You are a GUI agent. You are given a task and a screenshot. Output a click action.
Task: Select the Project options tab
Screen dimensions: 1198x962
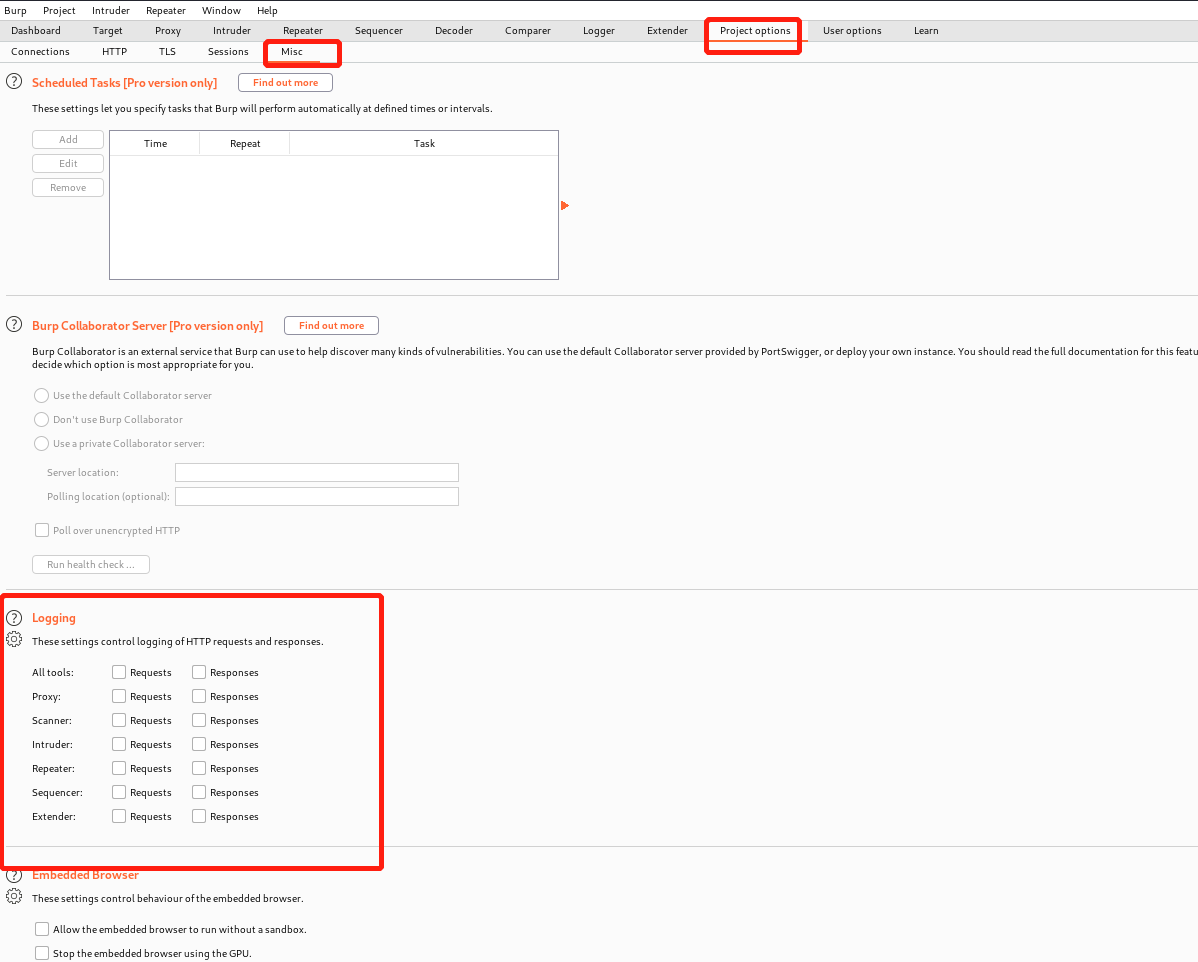[755, 31]
